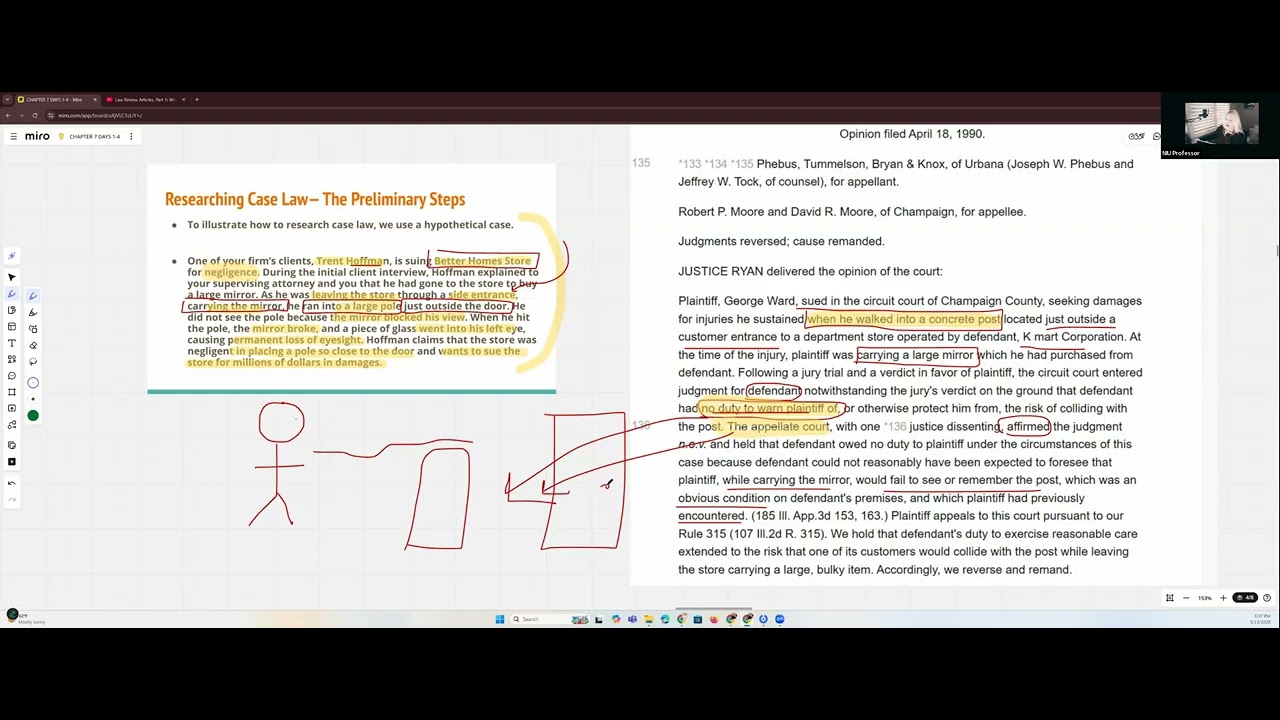Go forward in the browser
The height and width of the screenshot is (720, 1280).
tap(21, 115)
